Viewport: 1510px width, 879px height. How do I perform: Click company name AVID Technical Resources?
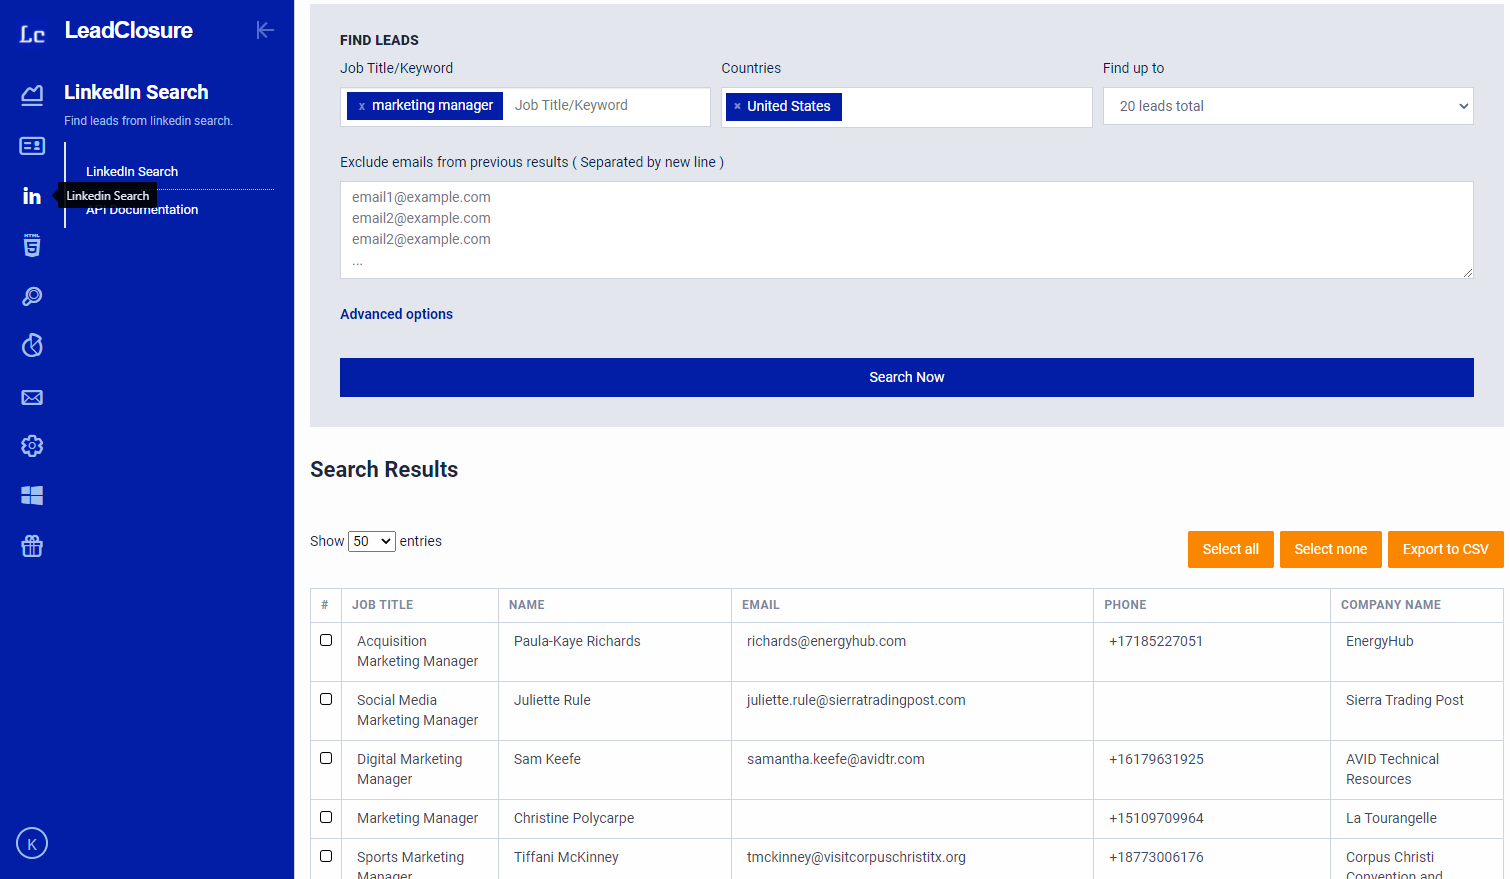click(1393, 769)
